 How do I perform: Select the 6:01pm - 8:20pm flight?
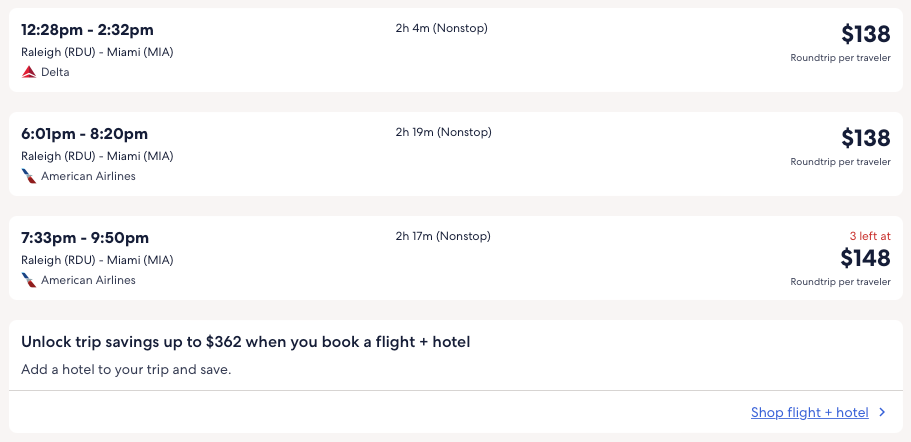pos(84,134)
